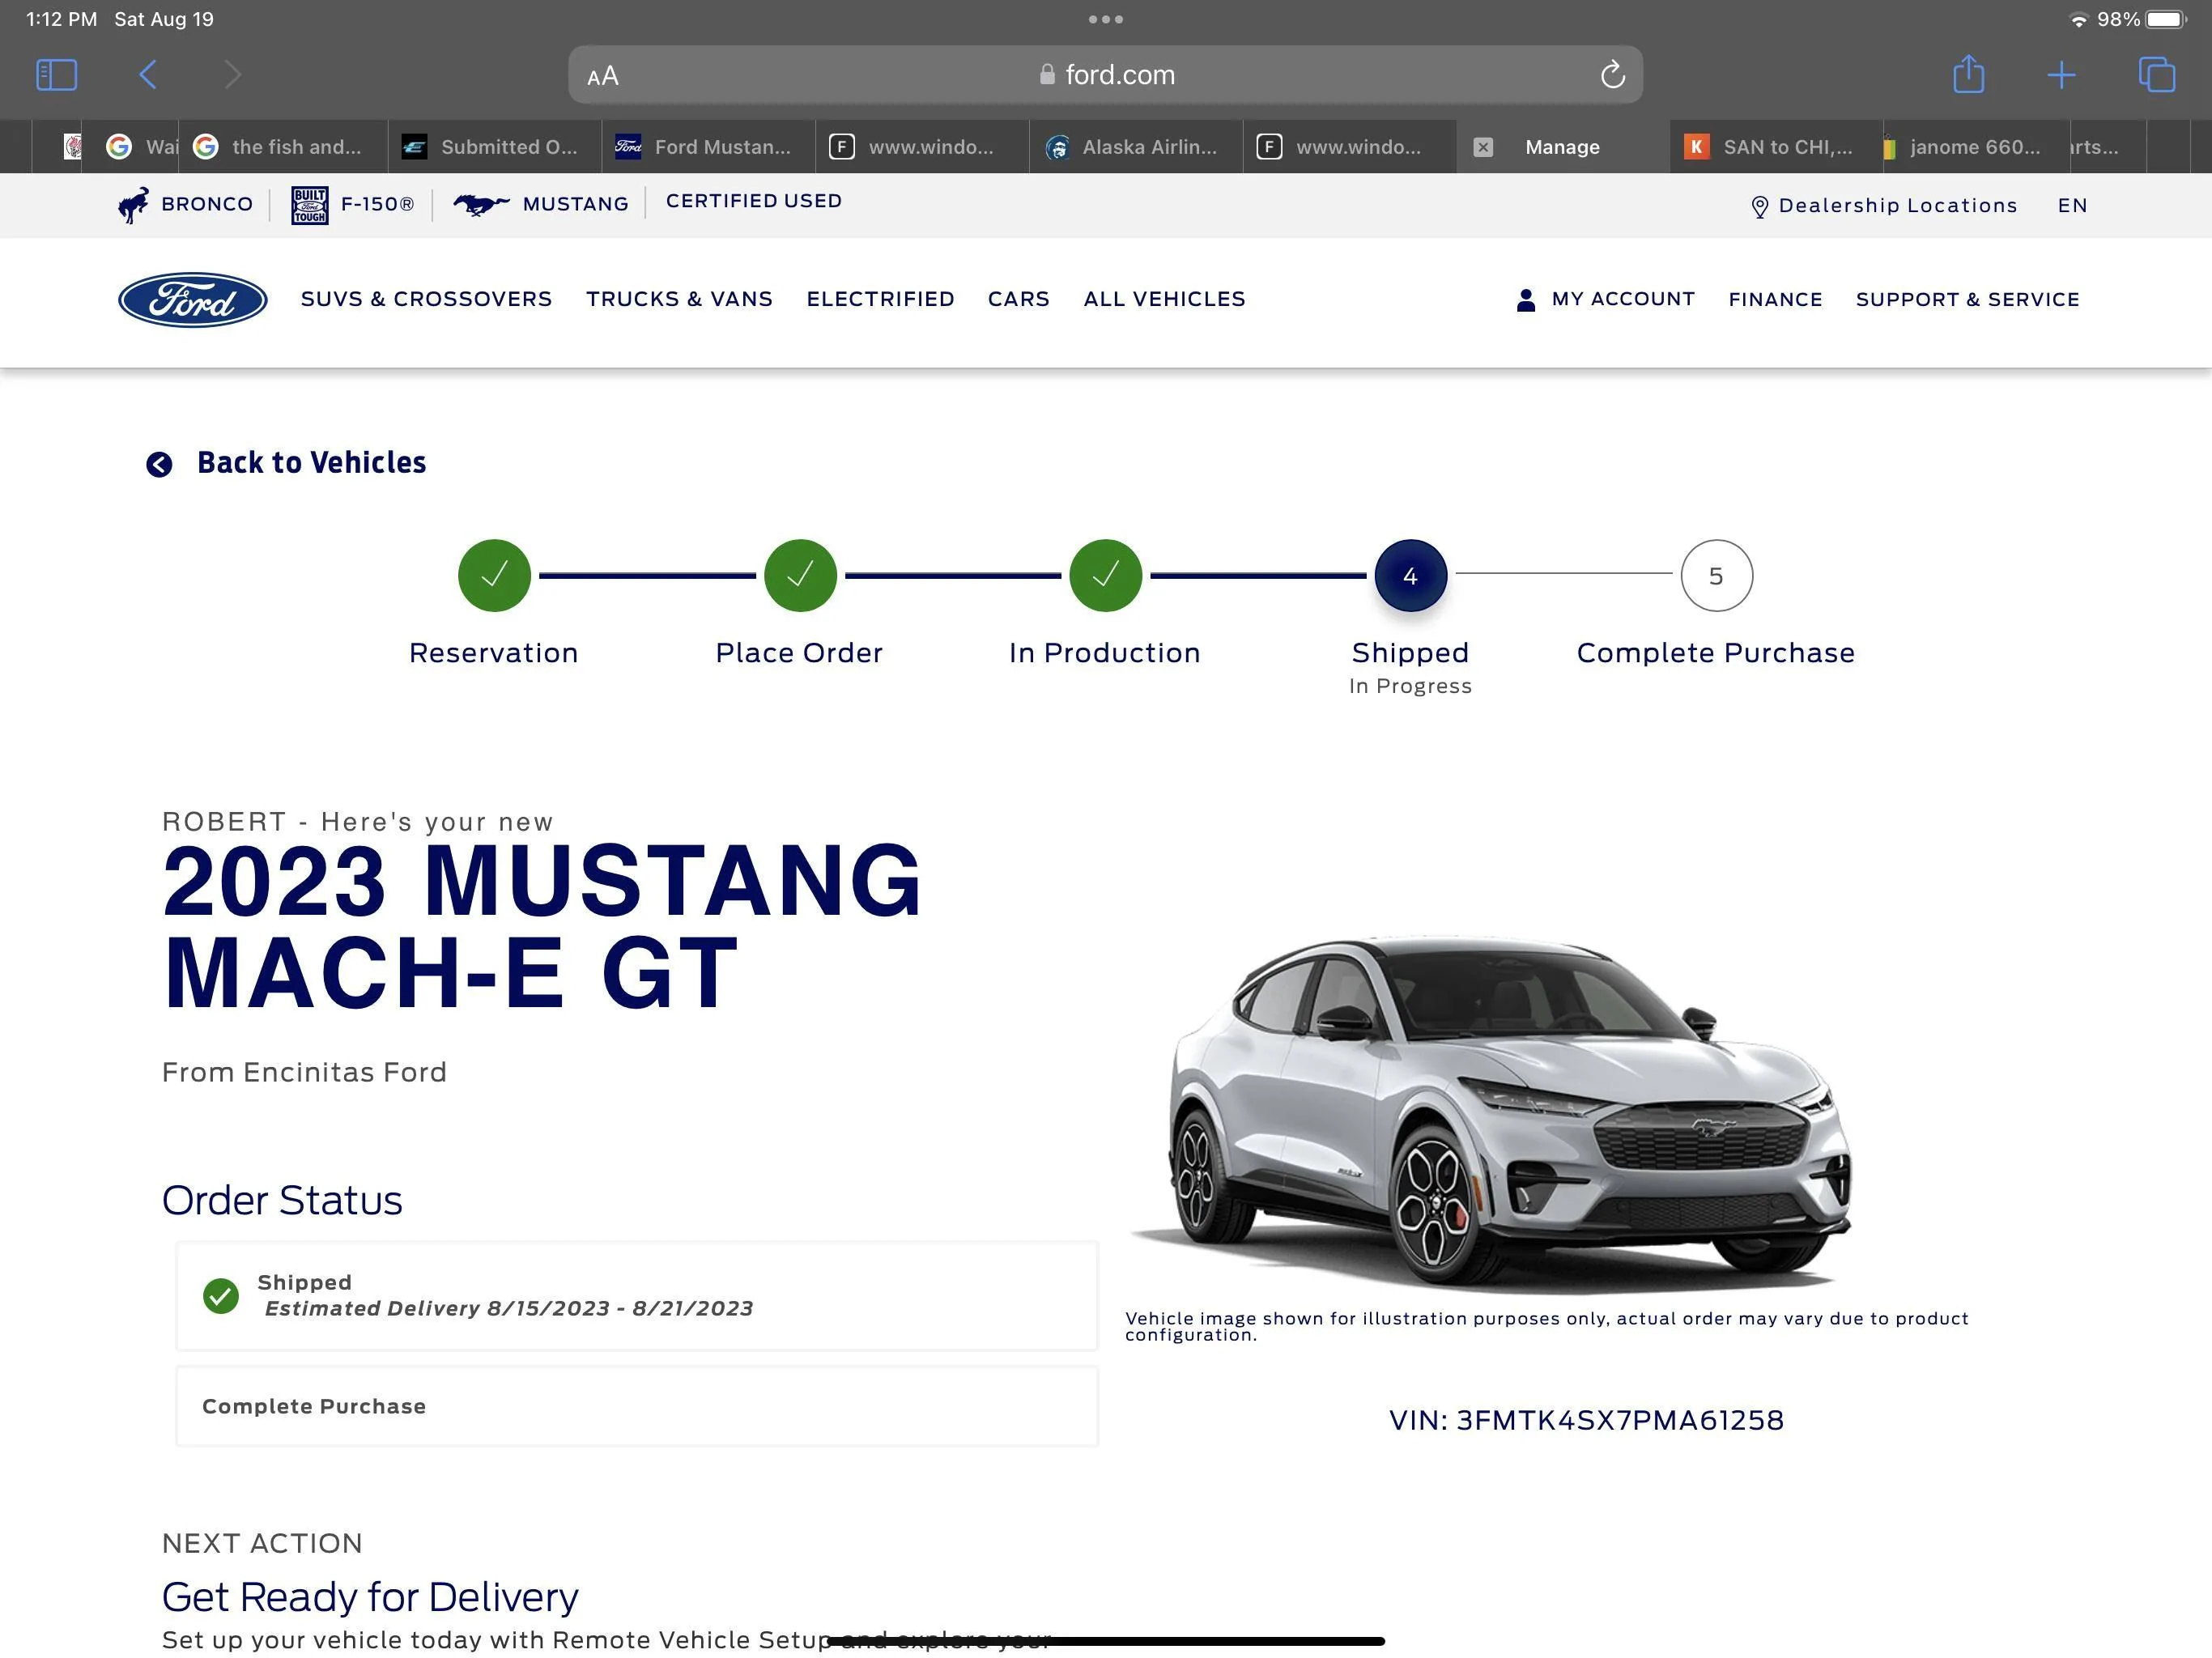Click the My Account person icon

(1525, 300)
